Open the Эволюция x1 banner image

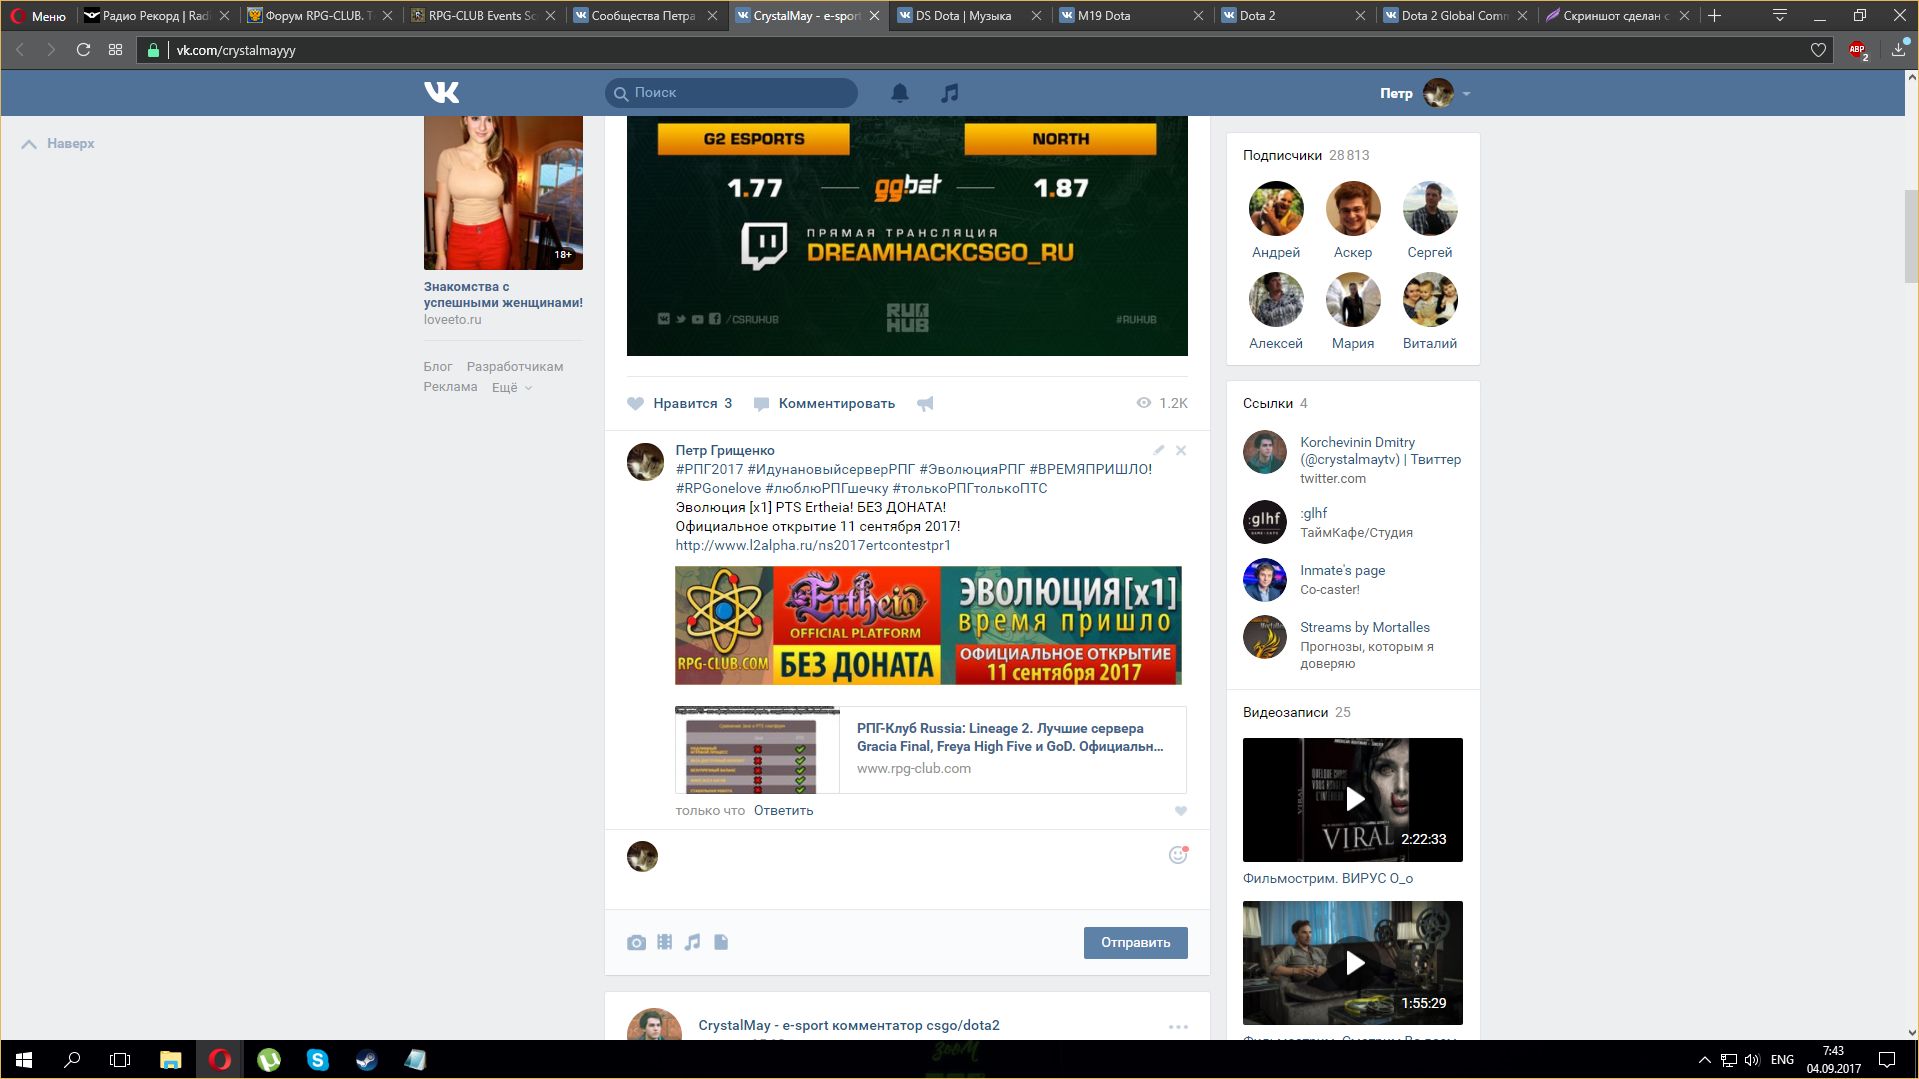coord(928,626)
